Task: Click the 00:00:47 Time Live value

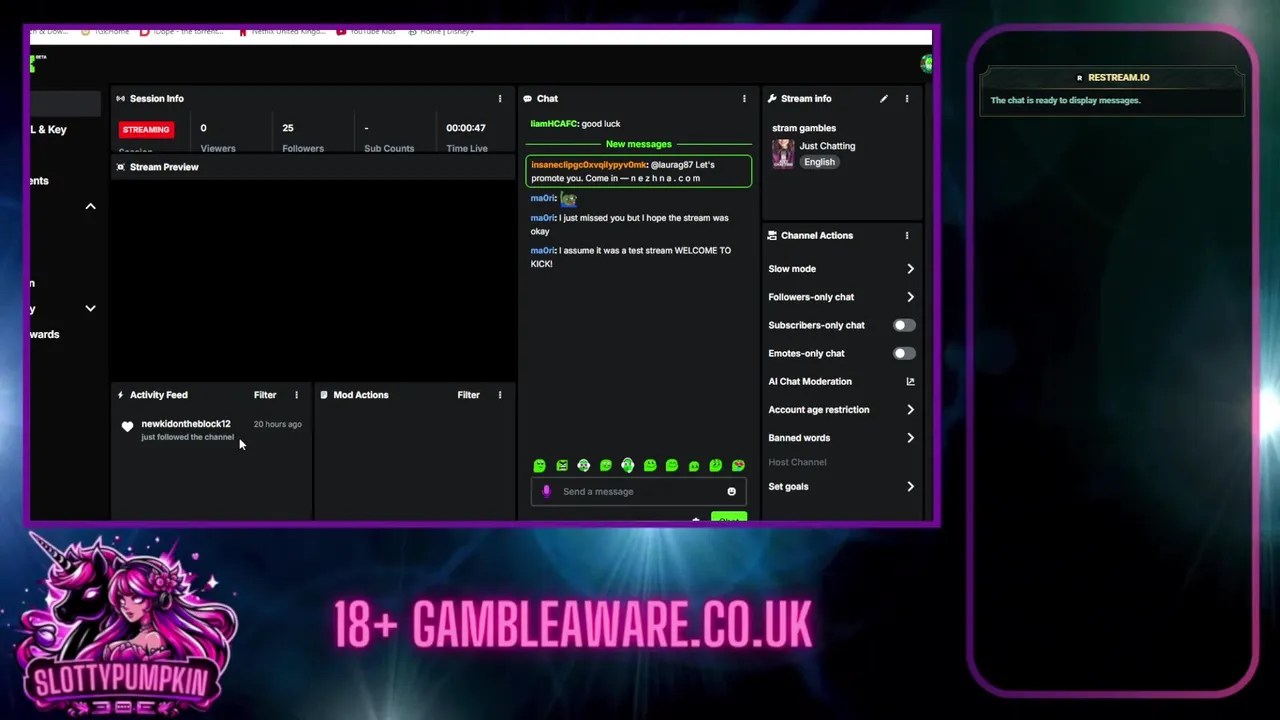Action: click(466, 128)
